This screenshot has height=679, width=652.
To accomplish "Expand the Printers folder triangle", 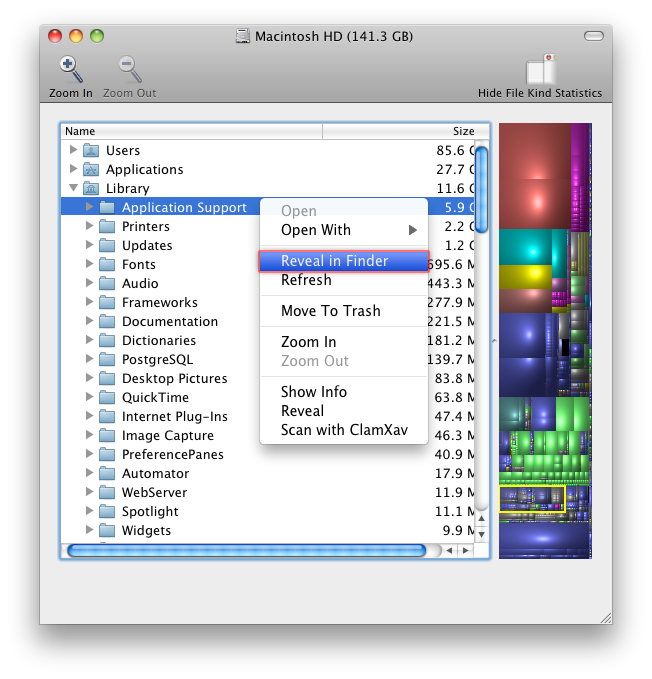I will click(x=89, y=226).
